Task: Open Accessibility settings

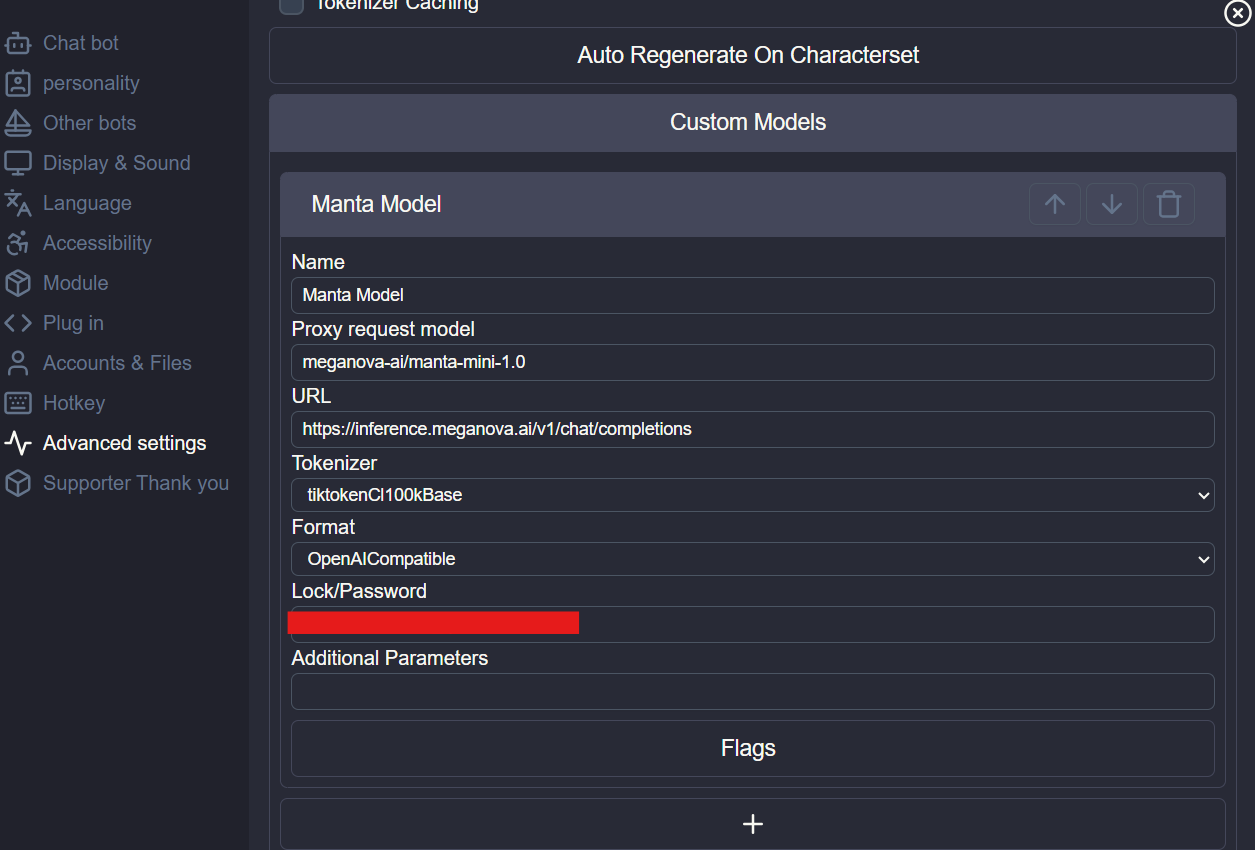Action: [x=97, y=243]
